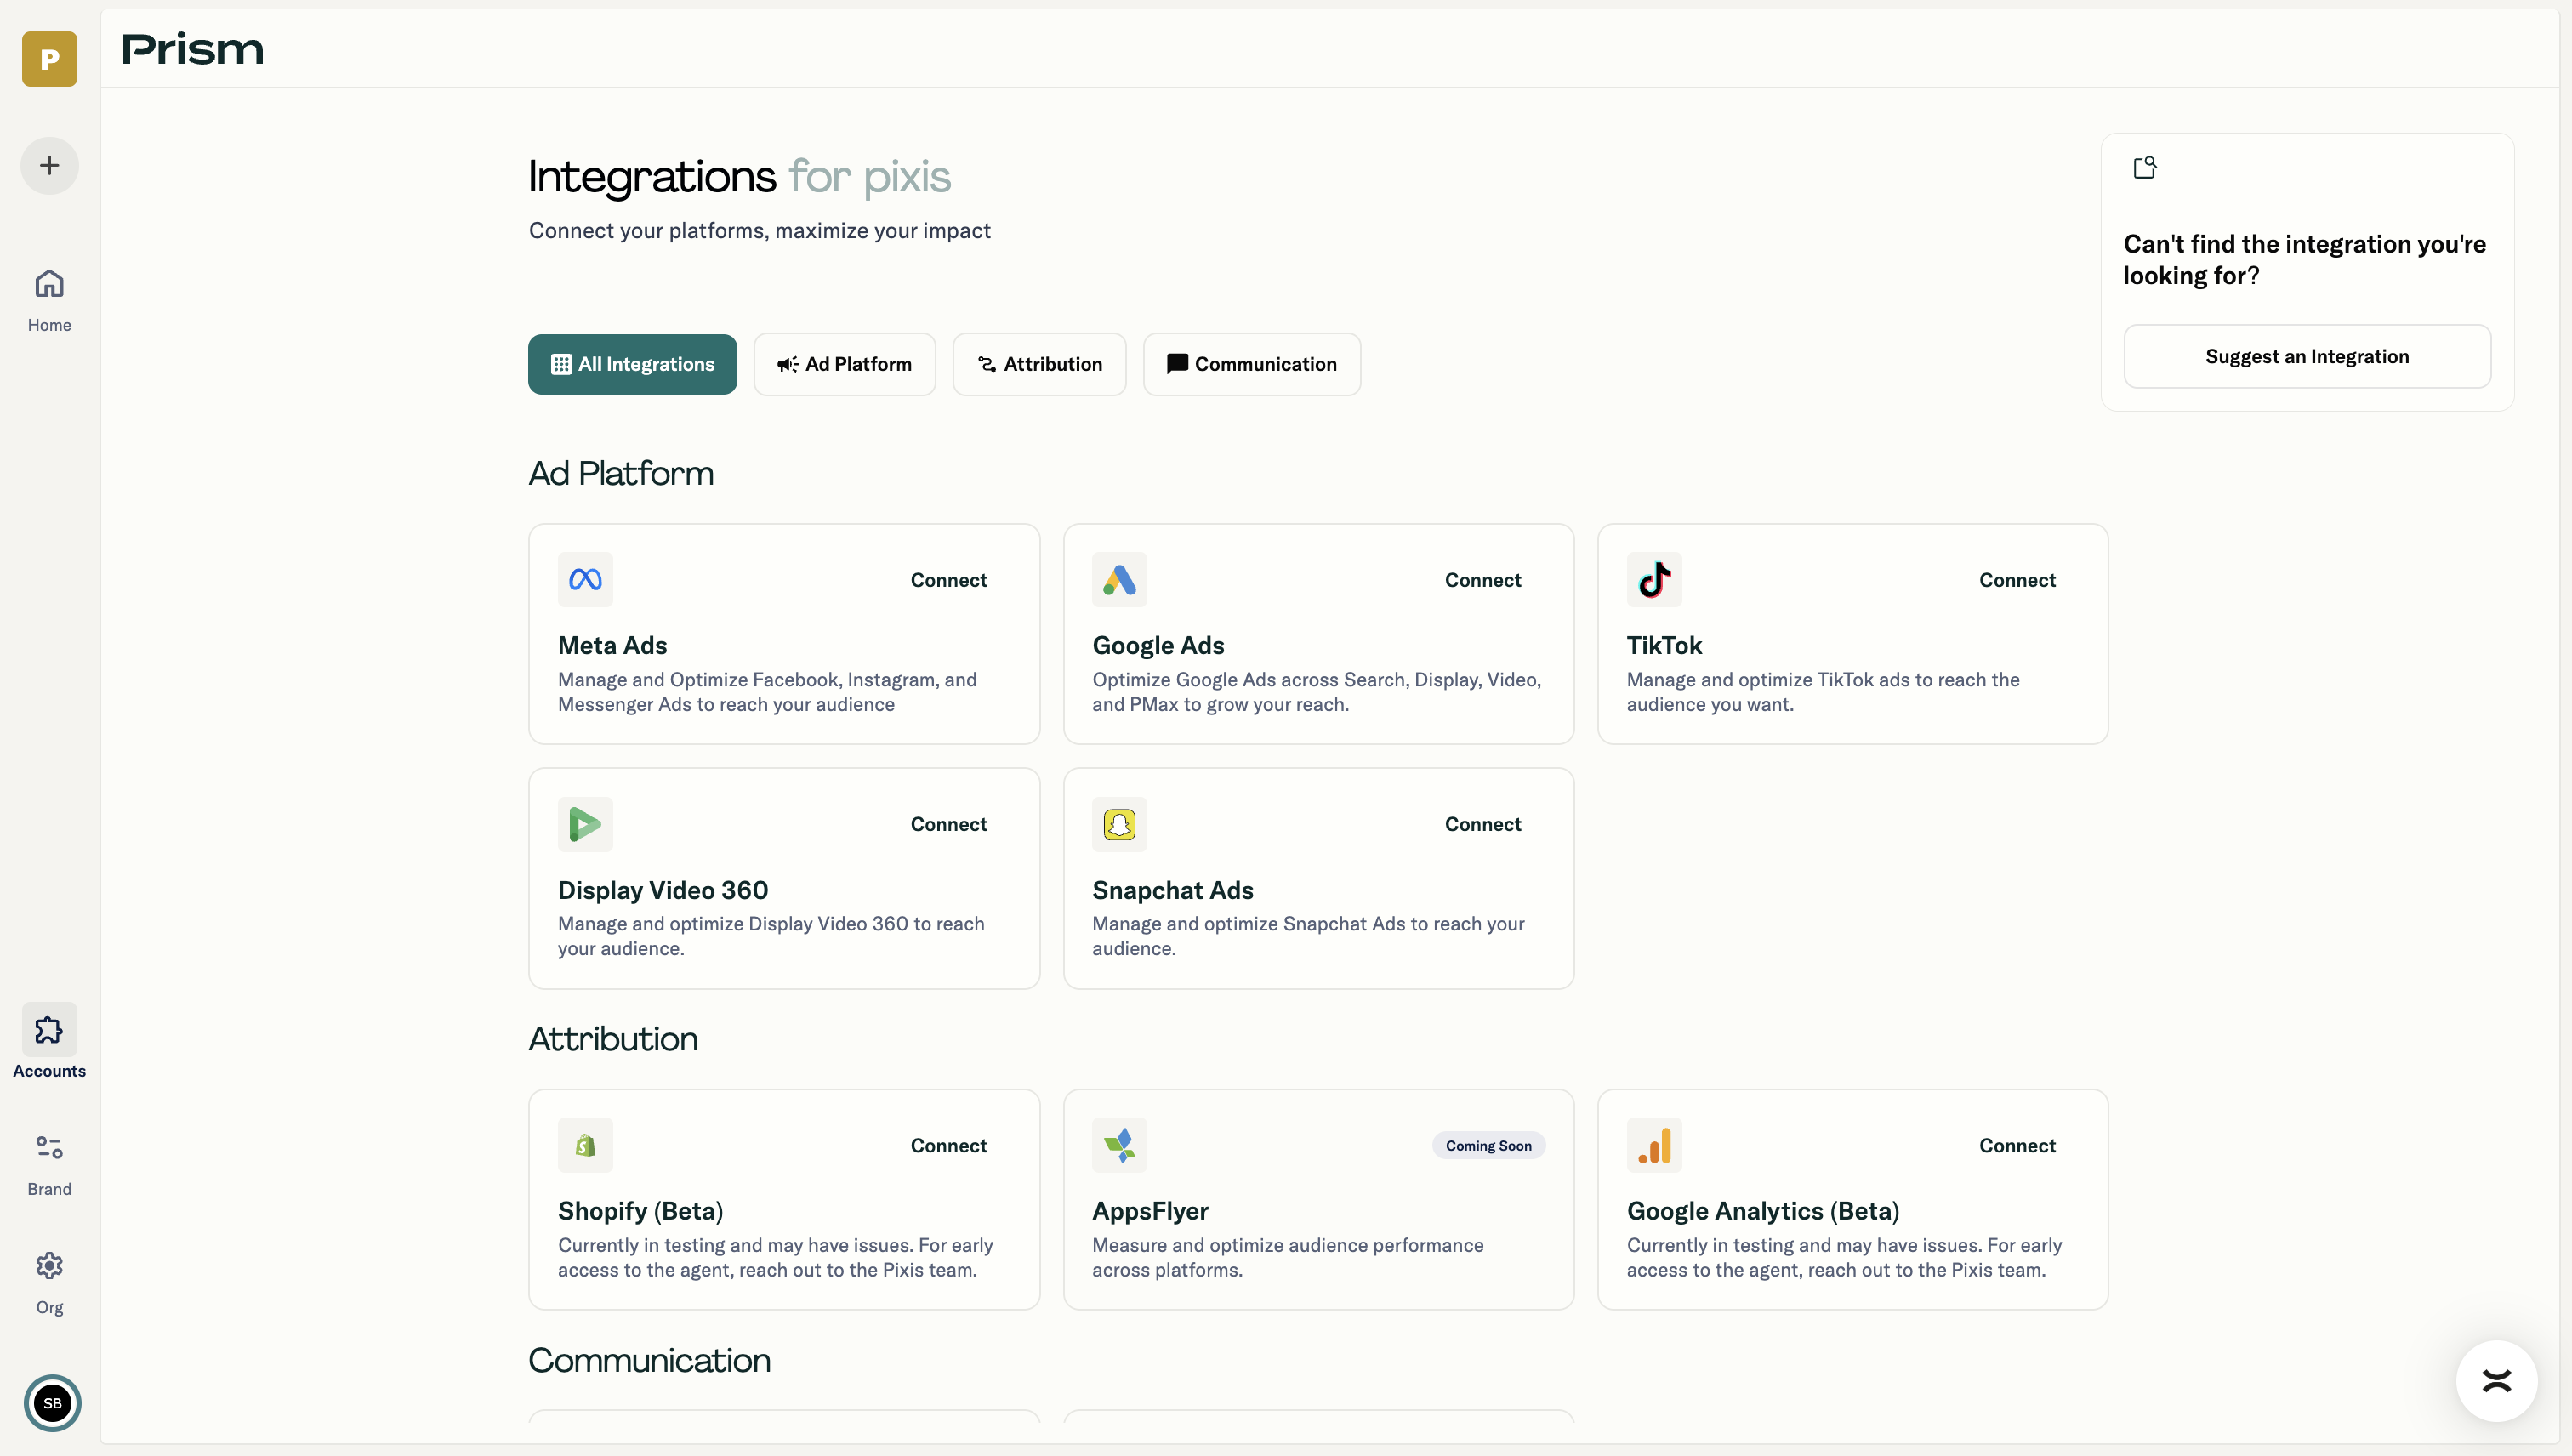Select the TikTok integration icon

point(1653,579)
